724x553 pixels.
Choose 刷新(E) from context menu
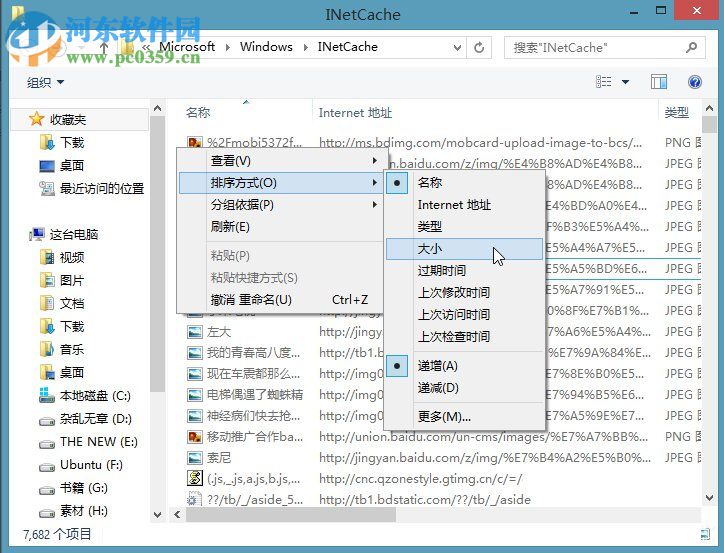pos(283,227)
